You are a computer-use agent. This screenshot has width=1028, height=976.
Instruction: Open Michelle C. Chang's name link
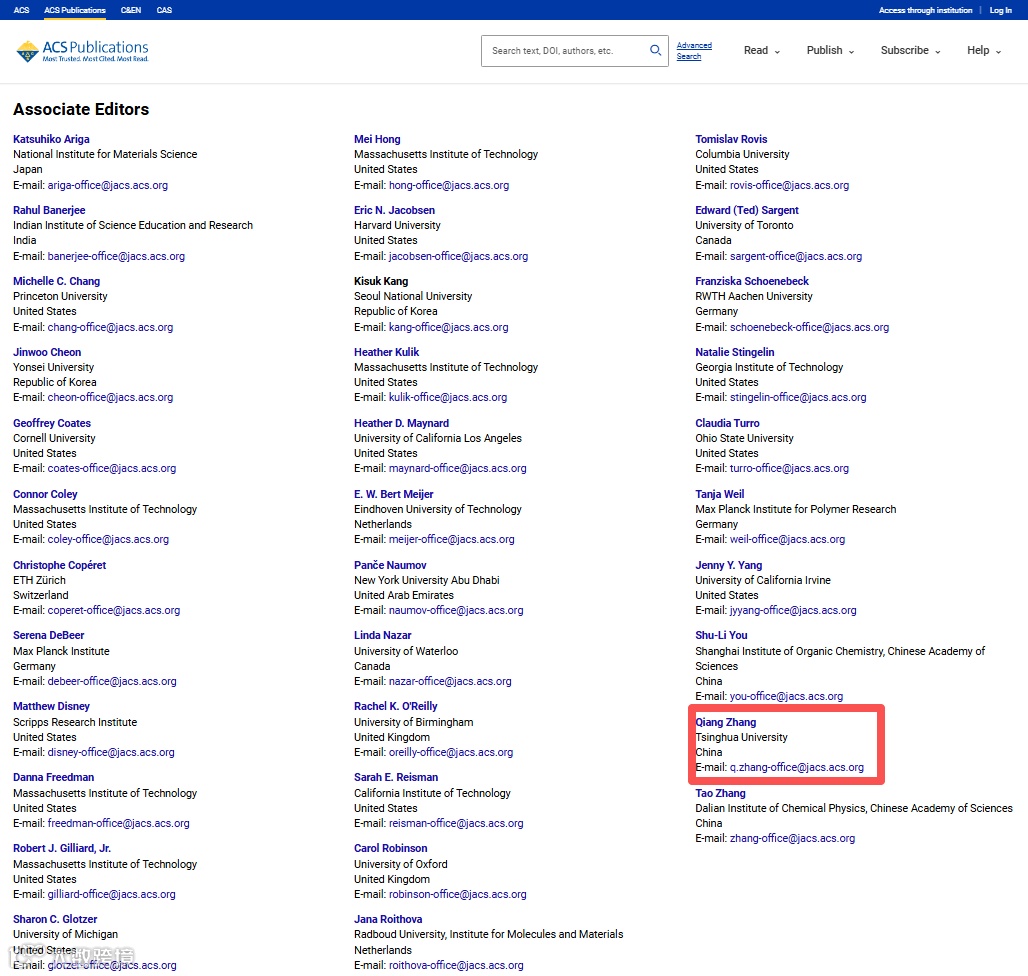click(x=56, y=281)
